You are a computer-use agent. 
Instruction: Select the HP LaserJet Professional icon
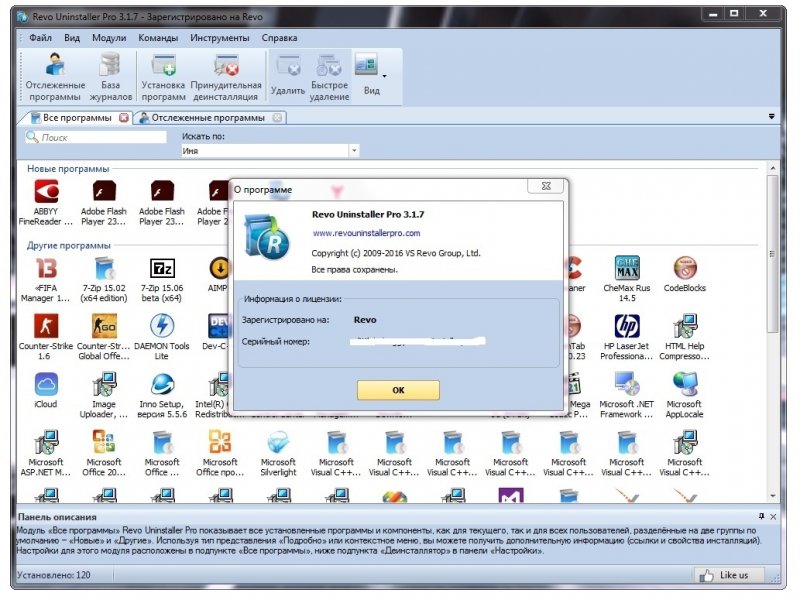[627, 337]
